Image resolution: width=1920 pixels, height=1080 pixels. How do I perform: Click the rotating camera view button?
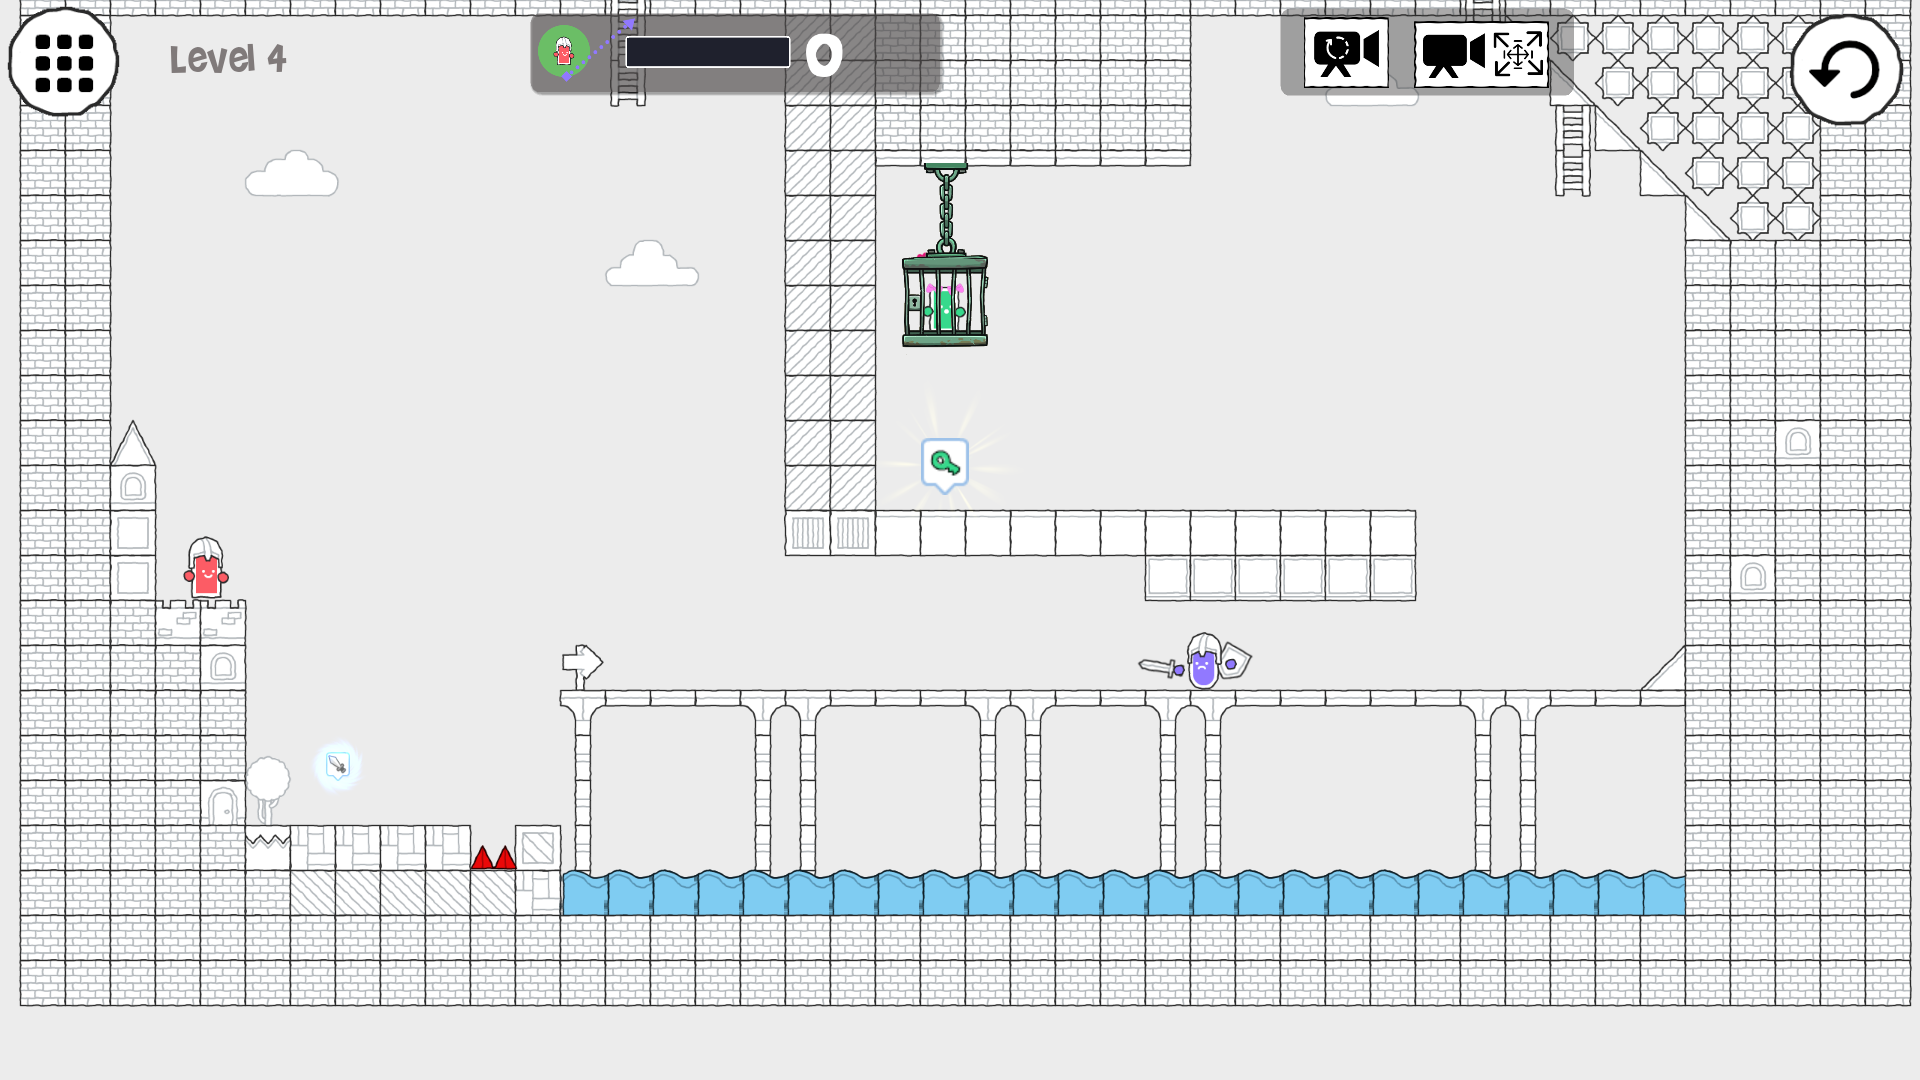click(1346, 53)
